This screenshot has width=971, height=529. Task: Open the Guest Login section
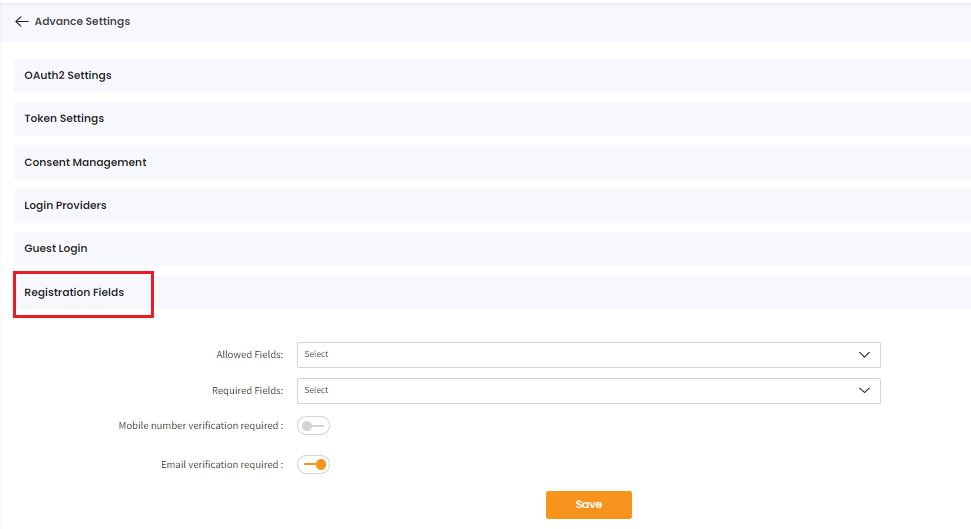56,248
